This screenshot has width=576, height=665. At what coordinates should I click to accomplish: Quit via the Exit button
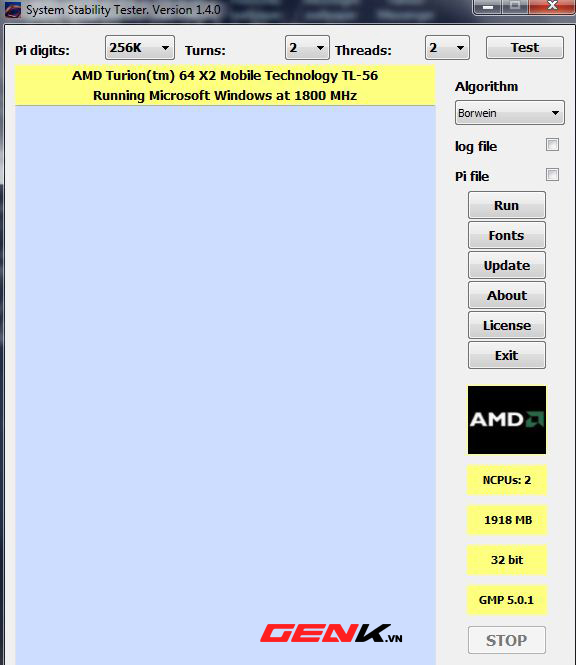[x=507, y=355]
